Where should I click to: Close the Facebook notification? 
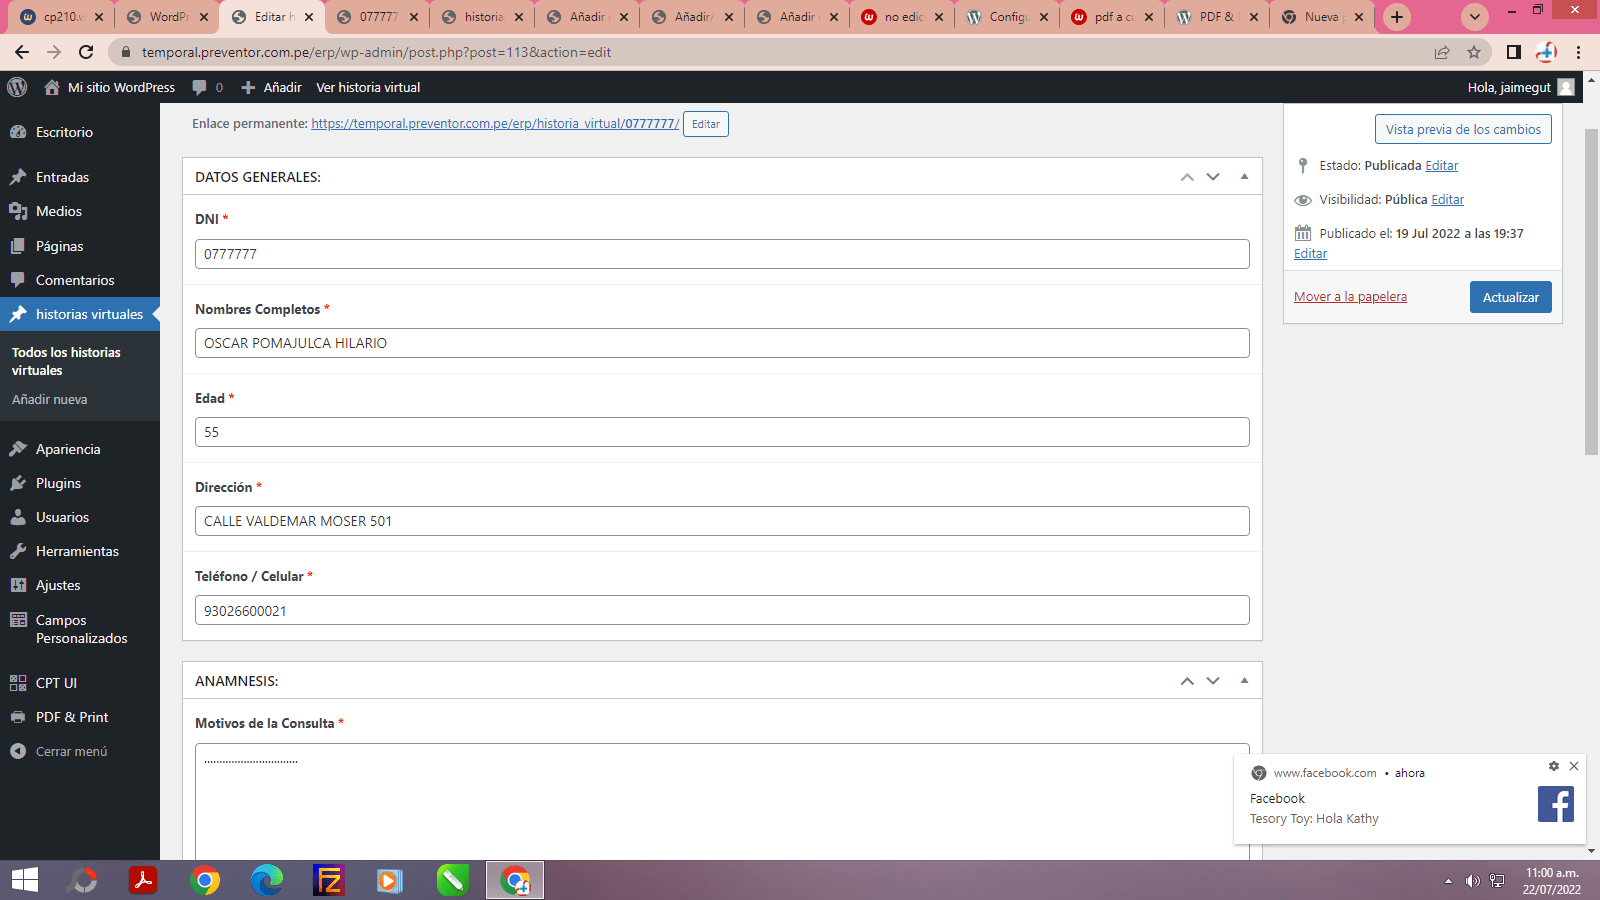(1574, 766)
